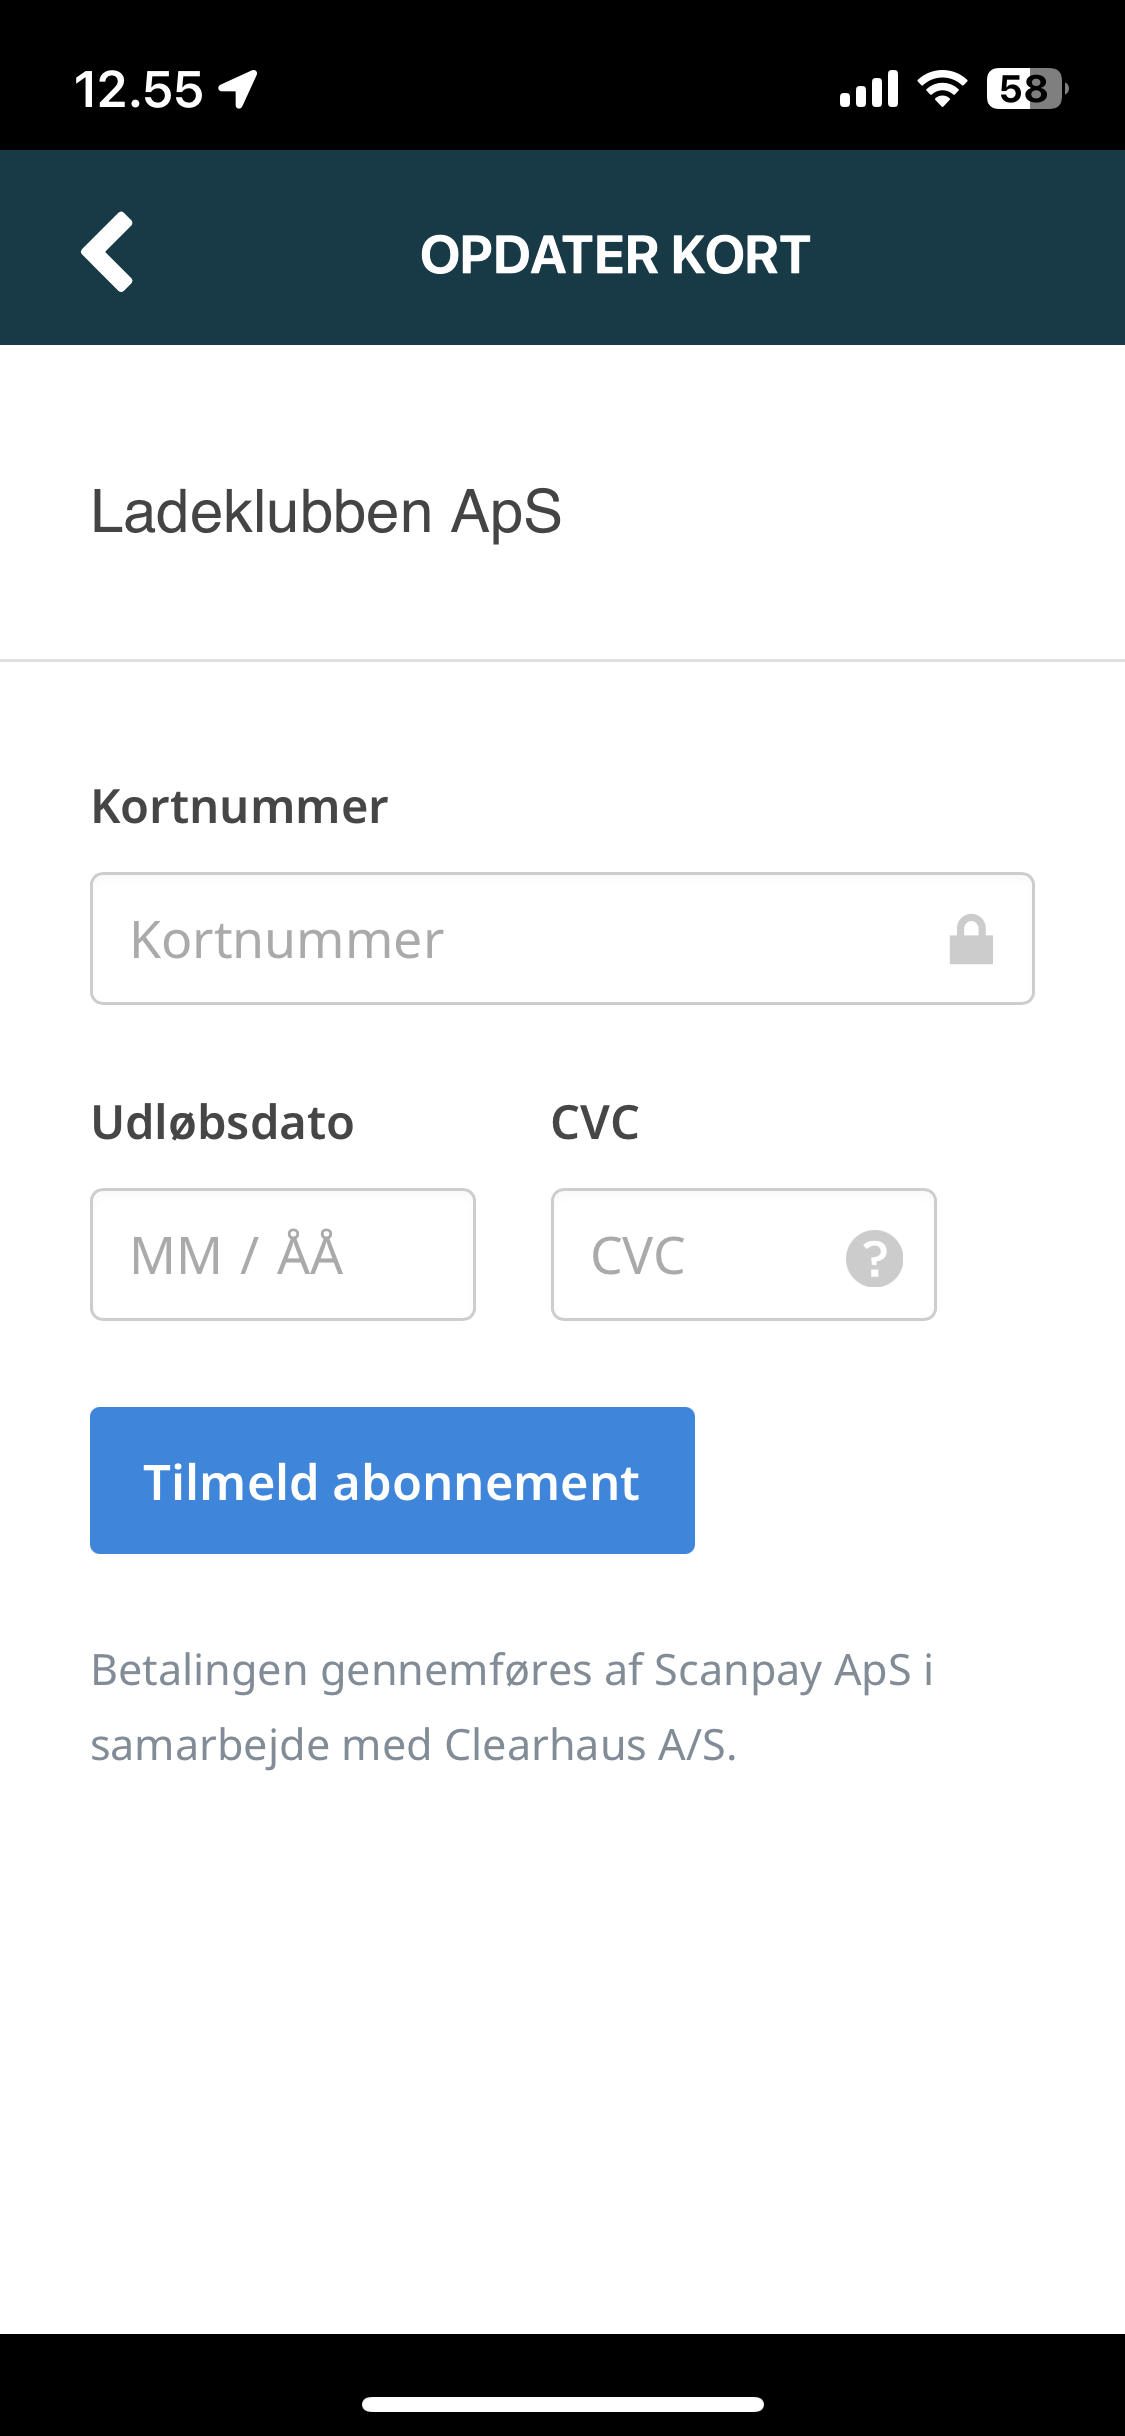
Task: Tap the OPDATER KORT header title
Action: [615, 255]
